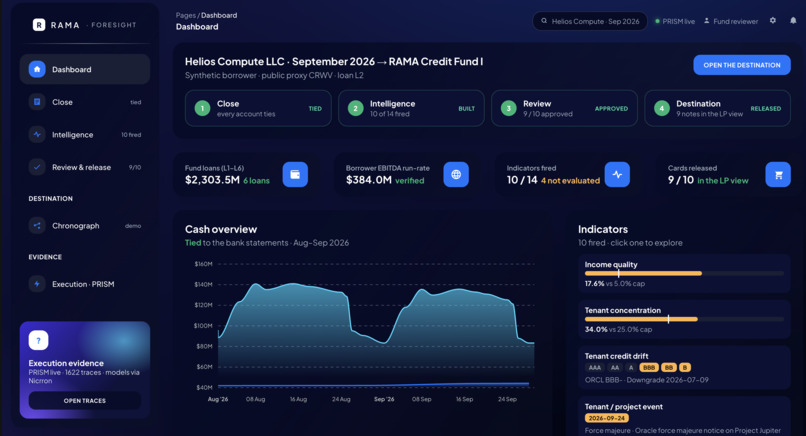Click the cash overview area chart
The width and height of the screenshot is (806, 436).
376,334
